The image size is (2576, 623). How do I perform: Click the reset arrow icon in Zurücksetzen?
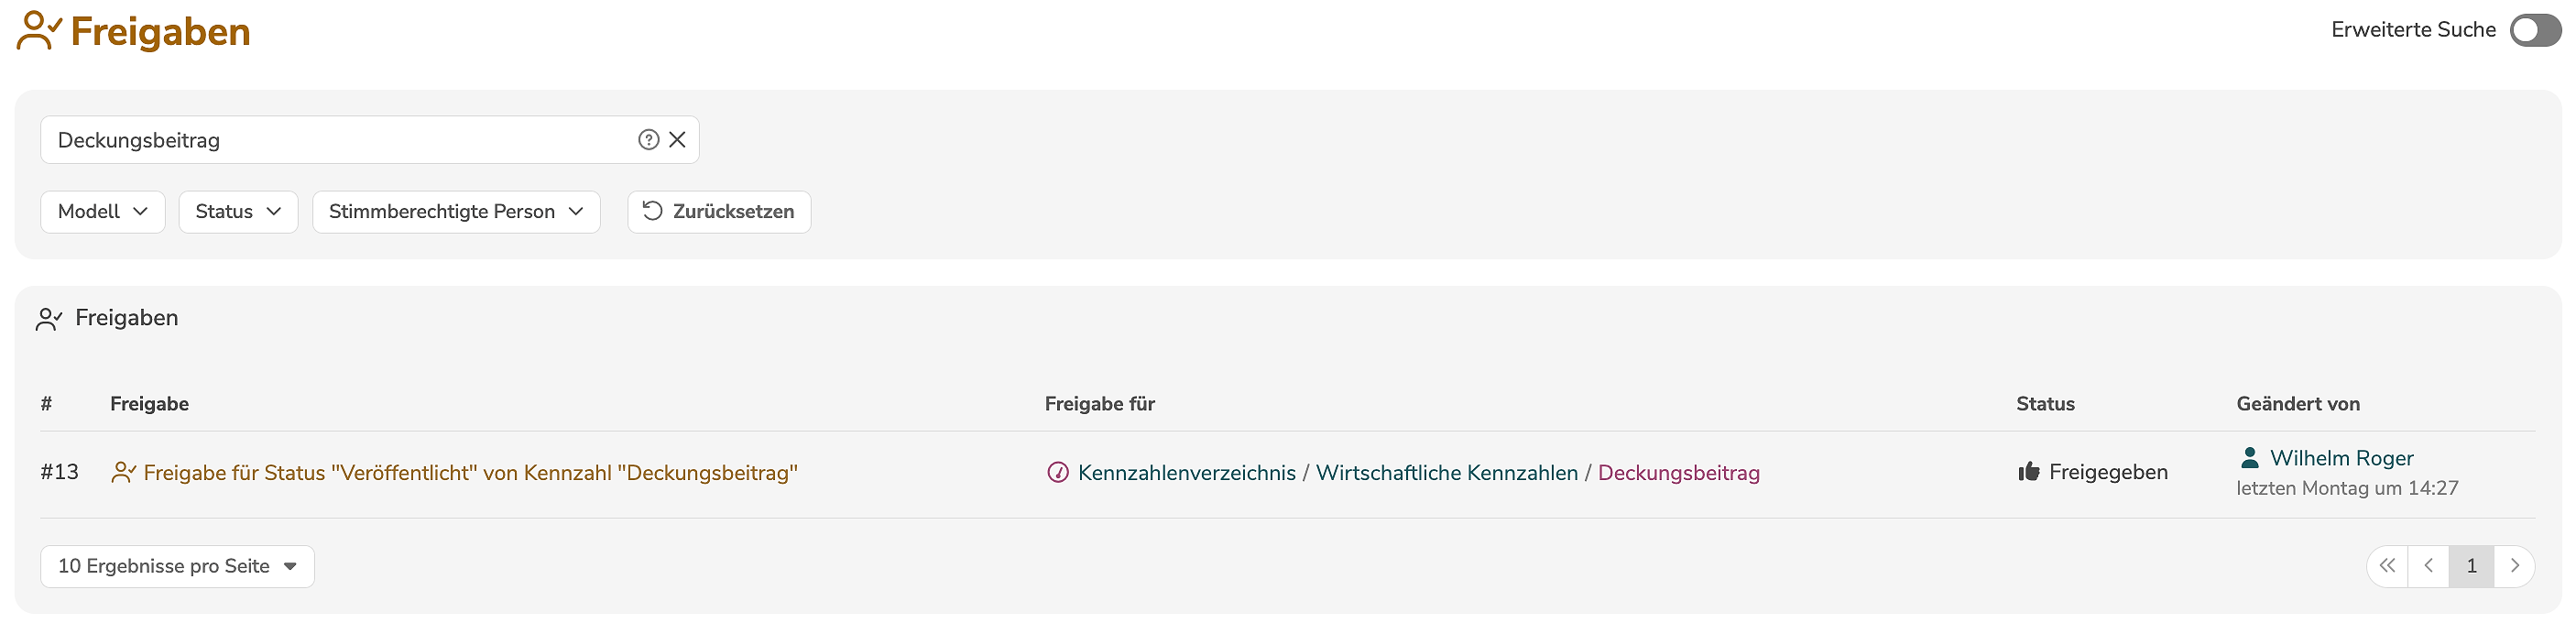pos(652,211)
